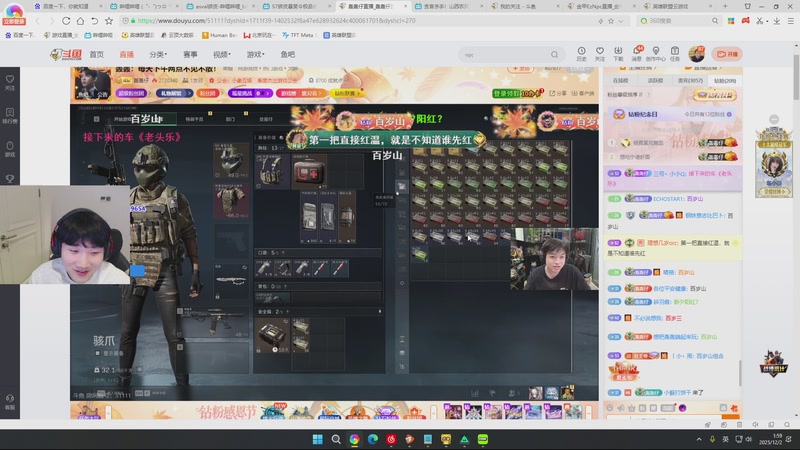Click the streamer avatar in room header
The height and width of the screenshot is (450, 800).
92,84
